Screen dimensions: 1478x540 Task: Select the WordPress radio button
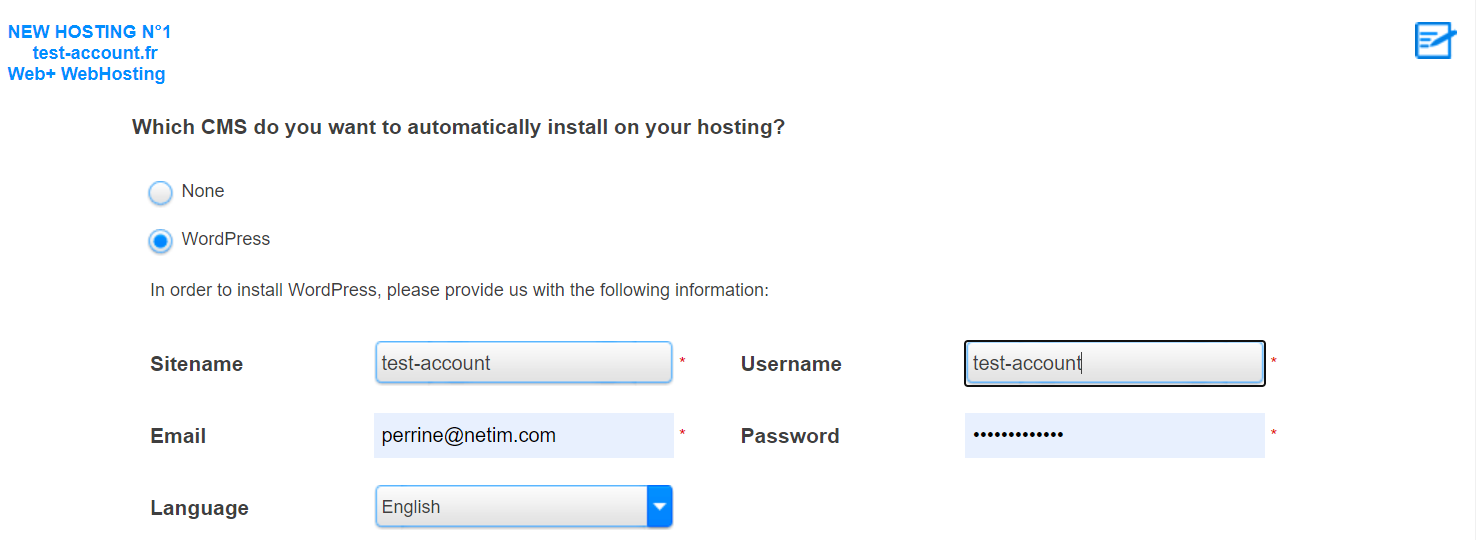click(160, 241)
